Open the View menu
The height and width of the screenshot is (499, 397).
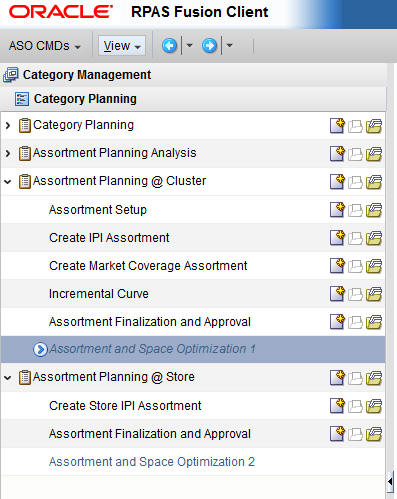pos(122,46)
